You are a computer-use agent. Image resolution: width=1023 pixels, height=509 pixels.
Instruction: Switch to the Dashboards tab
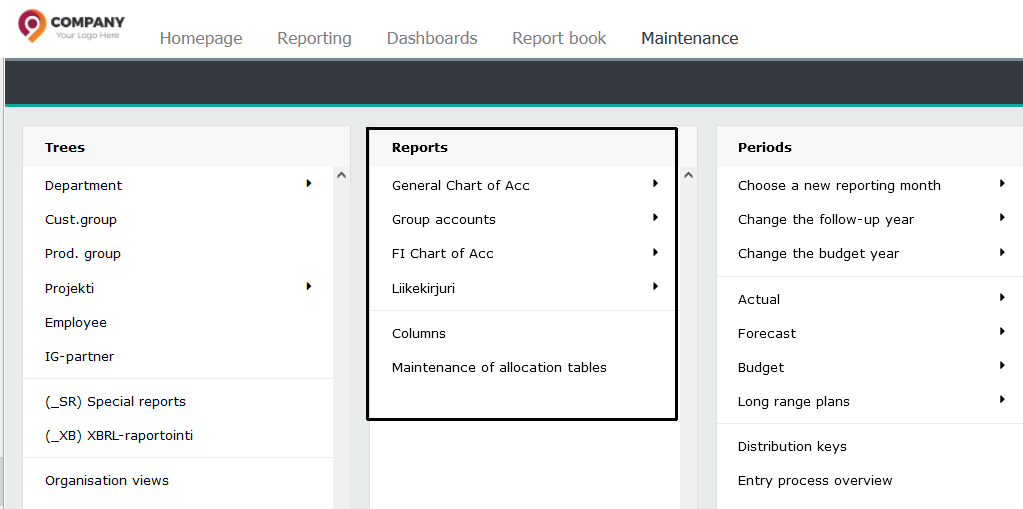click(432, 39)
